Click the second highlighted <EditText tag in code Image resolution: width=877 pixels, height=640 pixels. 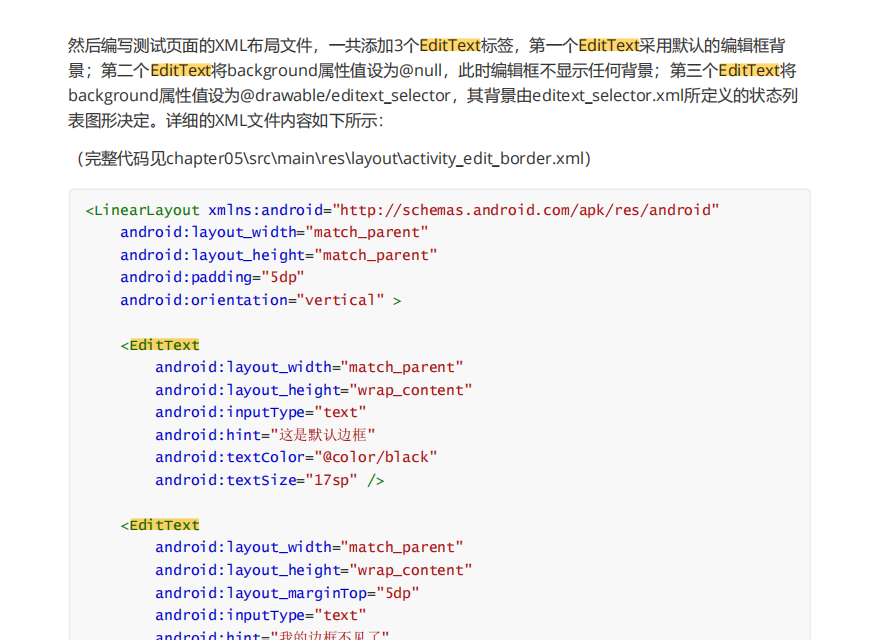pos(160,525)
